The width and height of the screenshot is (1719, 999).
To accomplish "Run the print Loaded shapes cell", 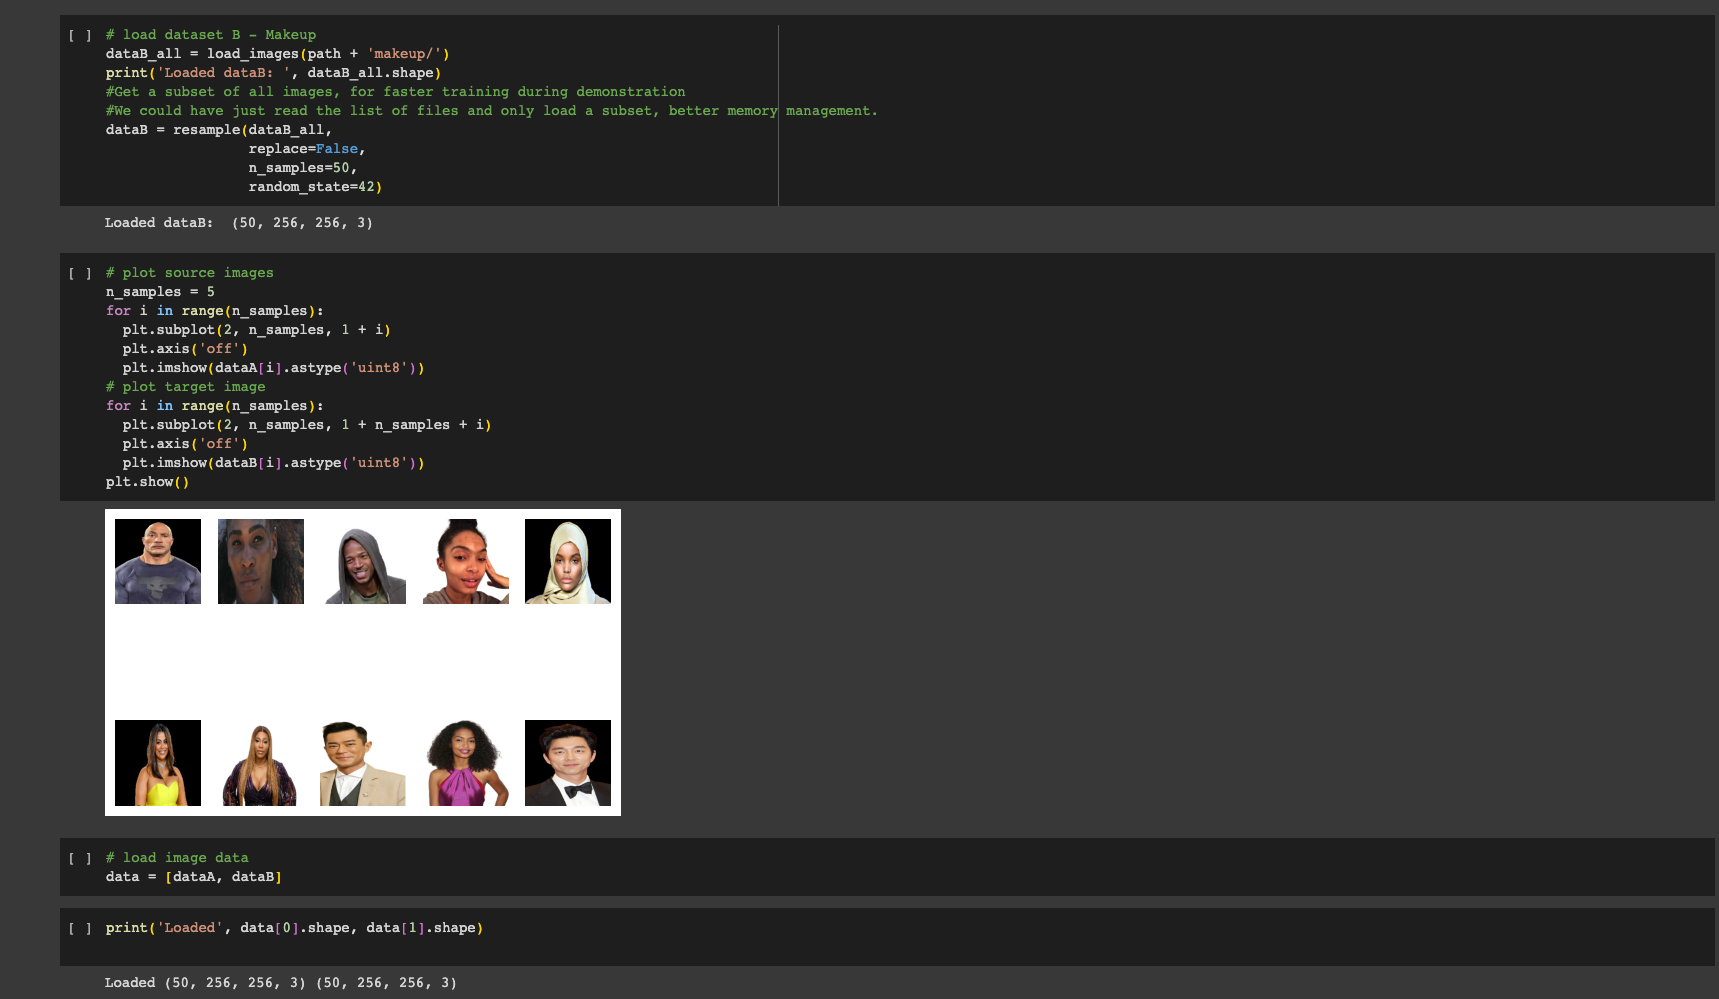I will [80, 928].
